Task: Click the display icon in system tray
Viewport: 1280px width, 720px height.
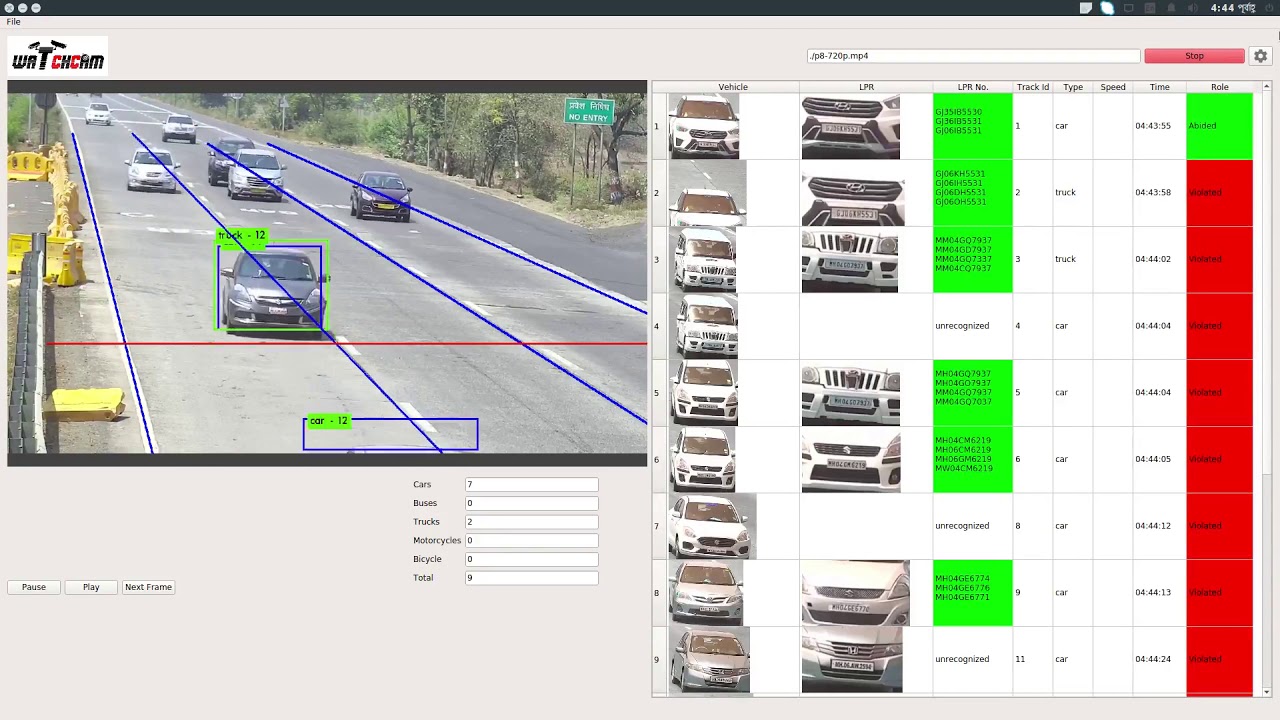Action: (1129, 8)
